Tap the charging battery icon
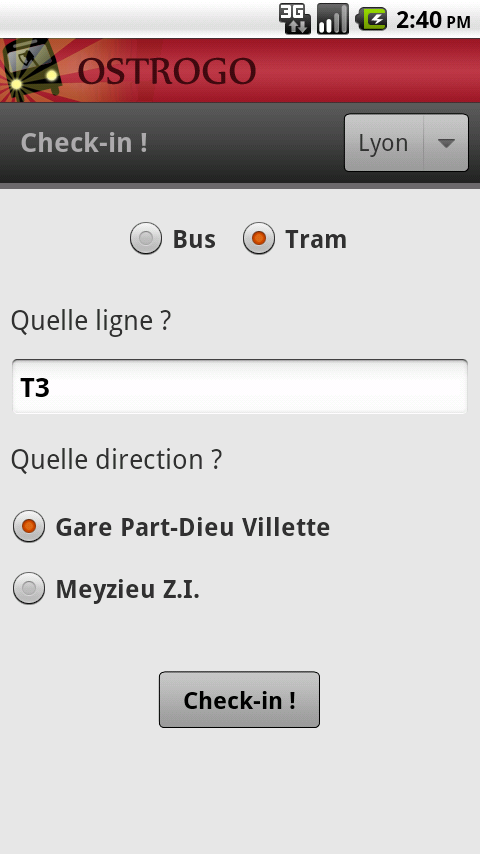Screen dimensions: 480x854 371,19
